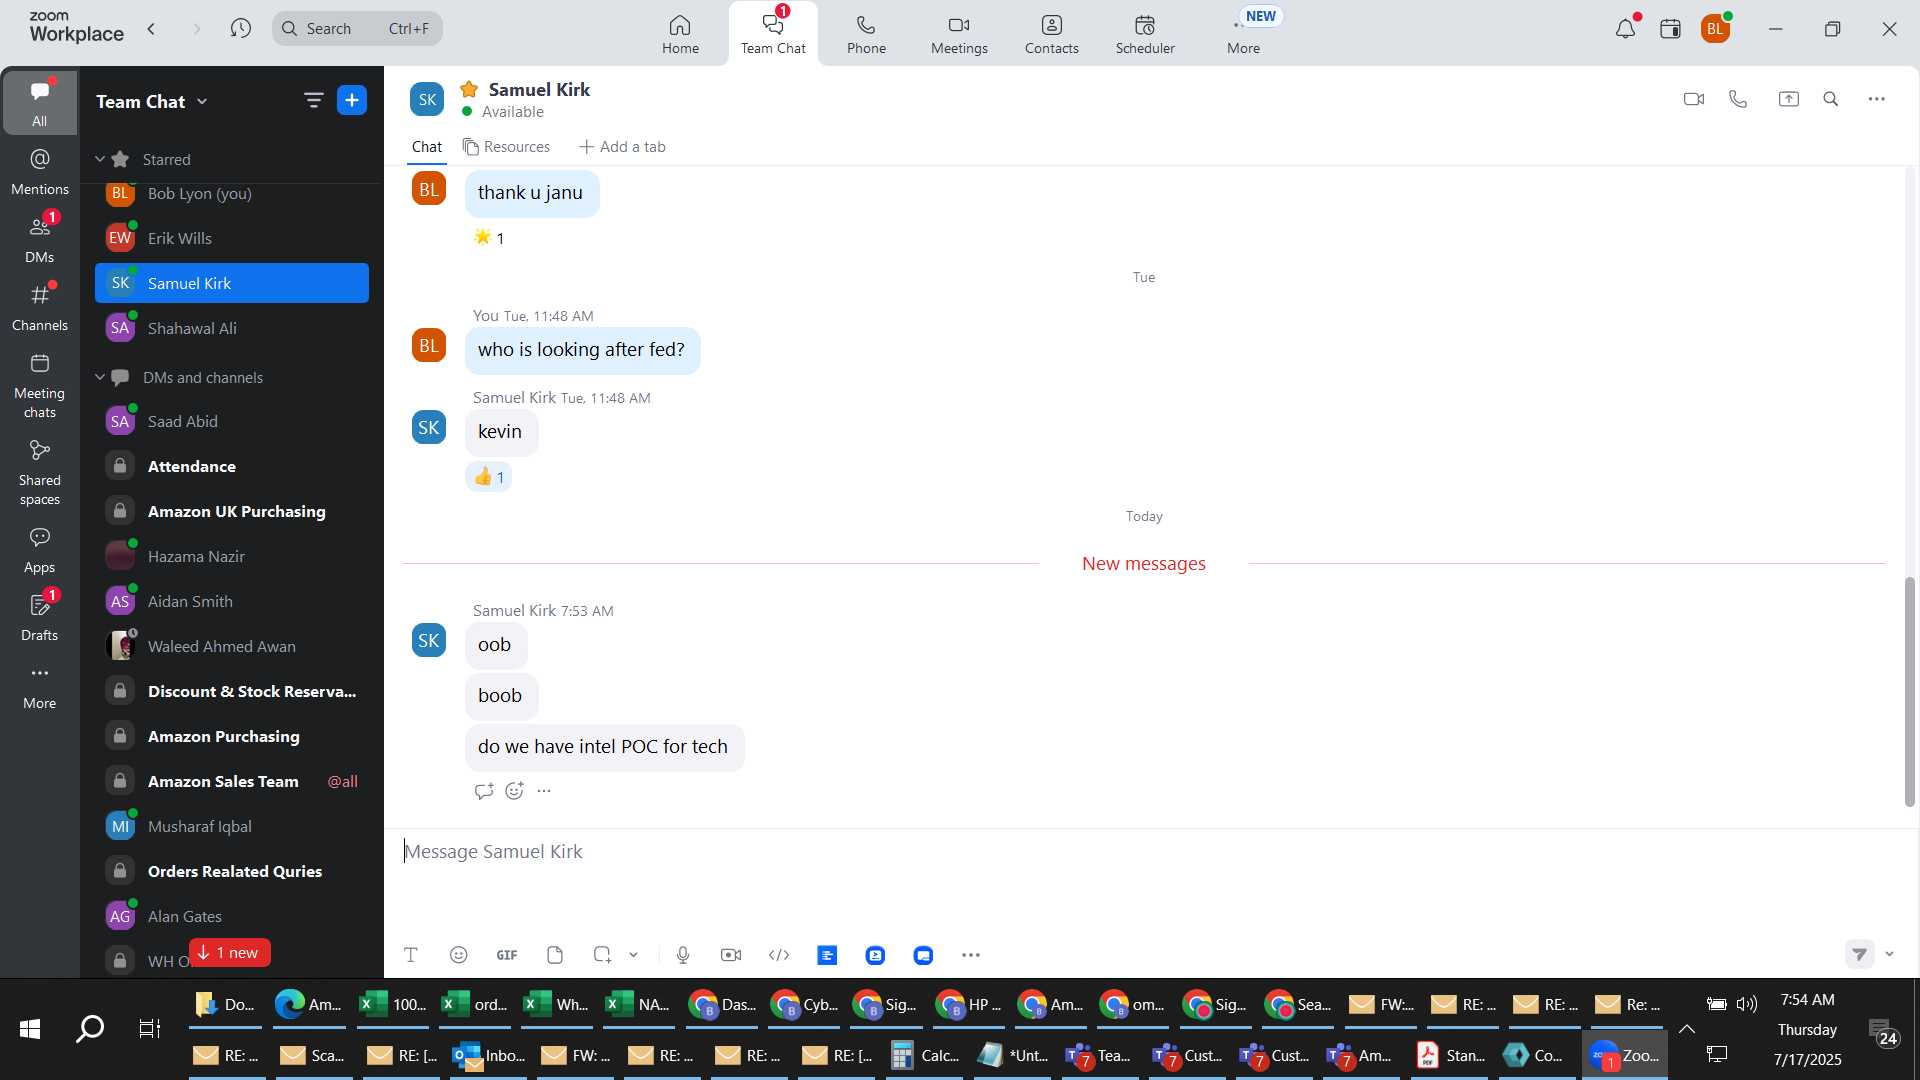Open the emoji picker in composer
1920x1080 pixels.
(459, 955)
